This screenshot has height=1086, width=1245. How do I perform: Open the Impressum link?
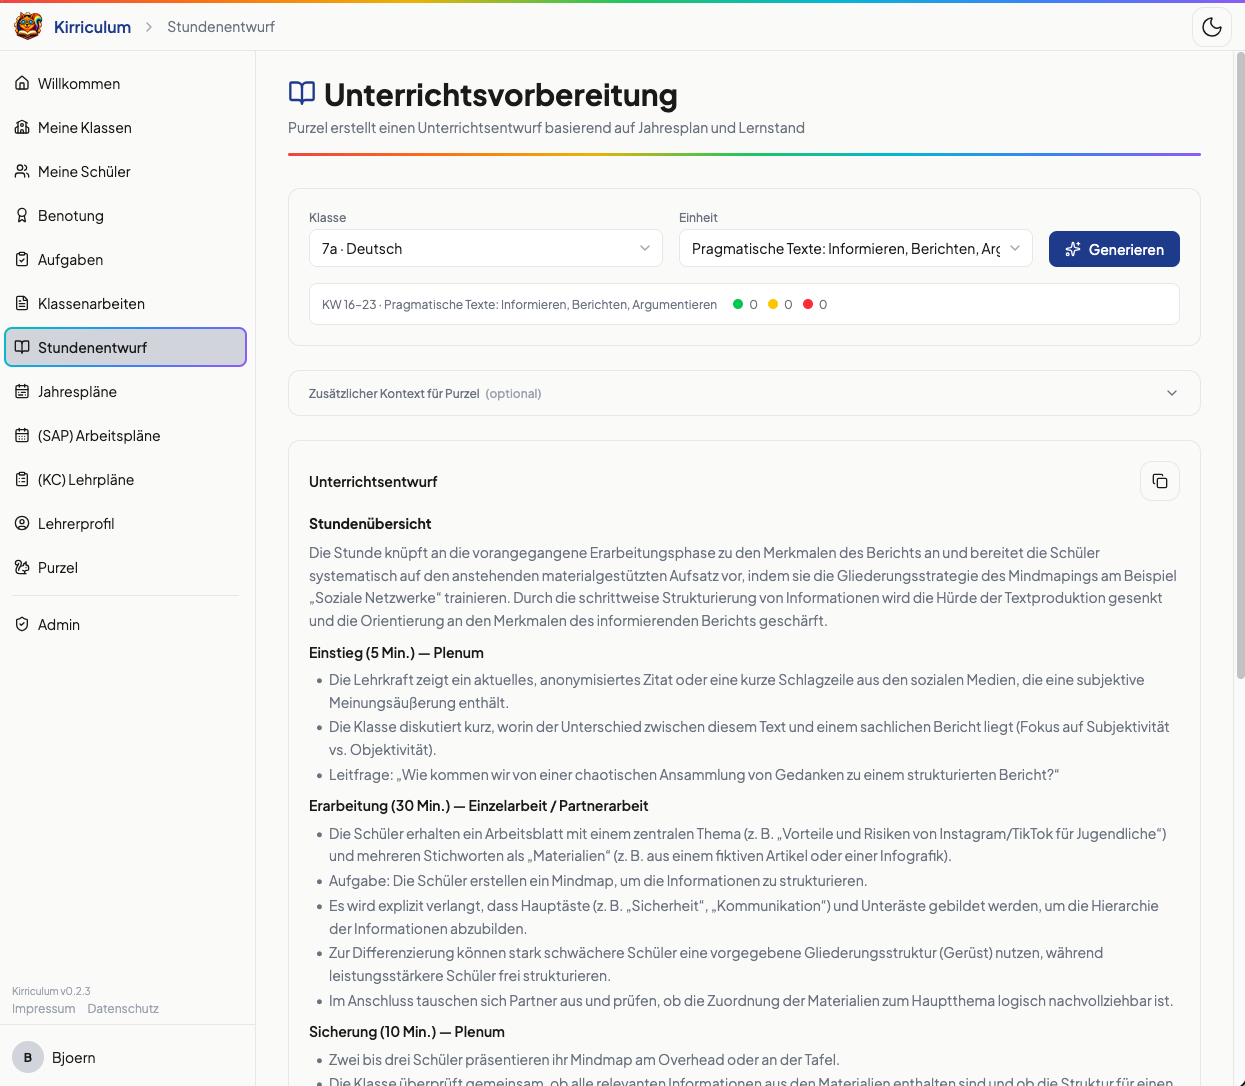(x=44, y=1008)
